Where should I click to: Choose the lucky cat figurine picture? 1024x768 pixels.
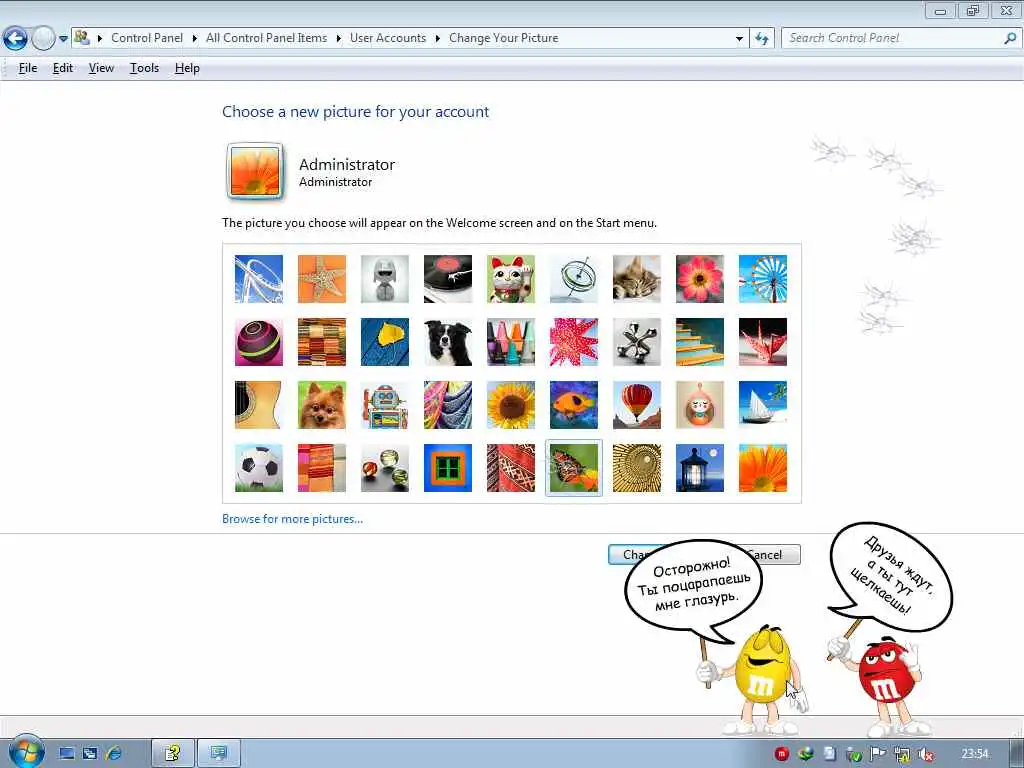(x=511, y=279)
